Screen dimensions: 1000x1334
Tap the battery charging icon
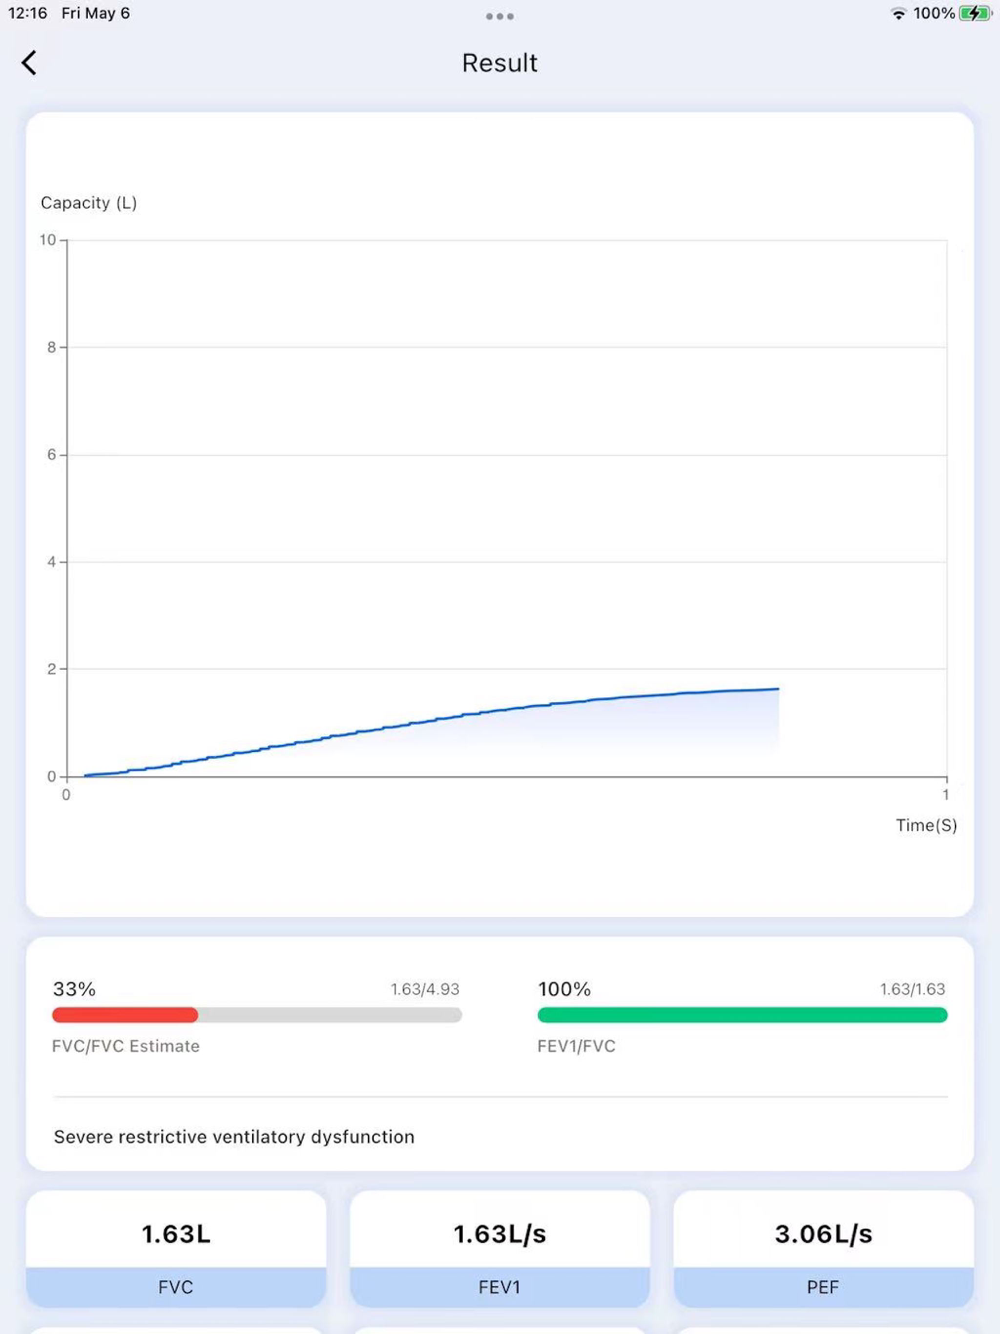coord(974,14)
